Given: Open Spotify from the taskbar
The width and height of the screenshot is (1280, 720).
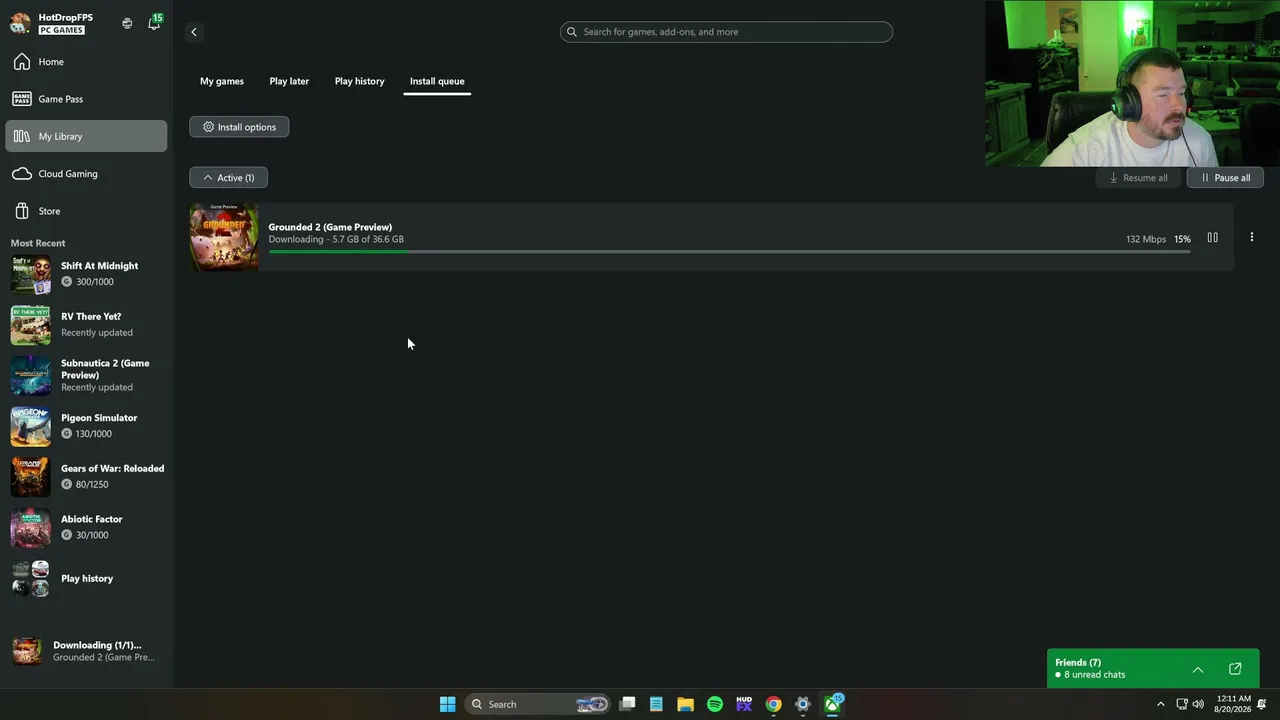Looking at the screenshot, I should coord(715,704).
